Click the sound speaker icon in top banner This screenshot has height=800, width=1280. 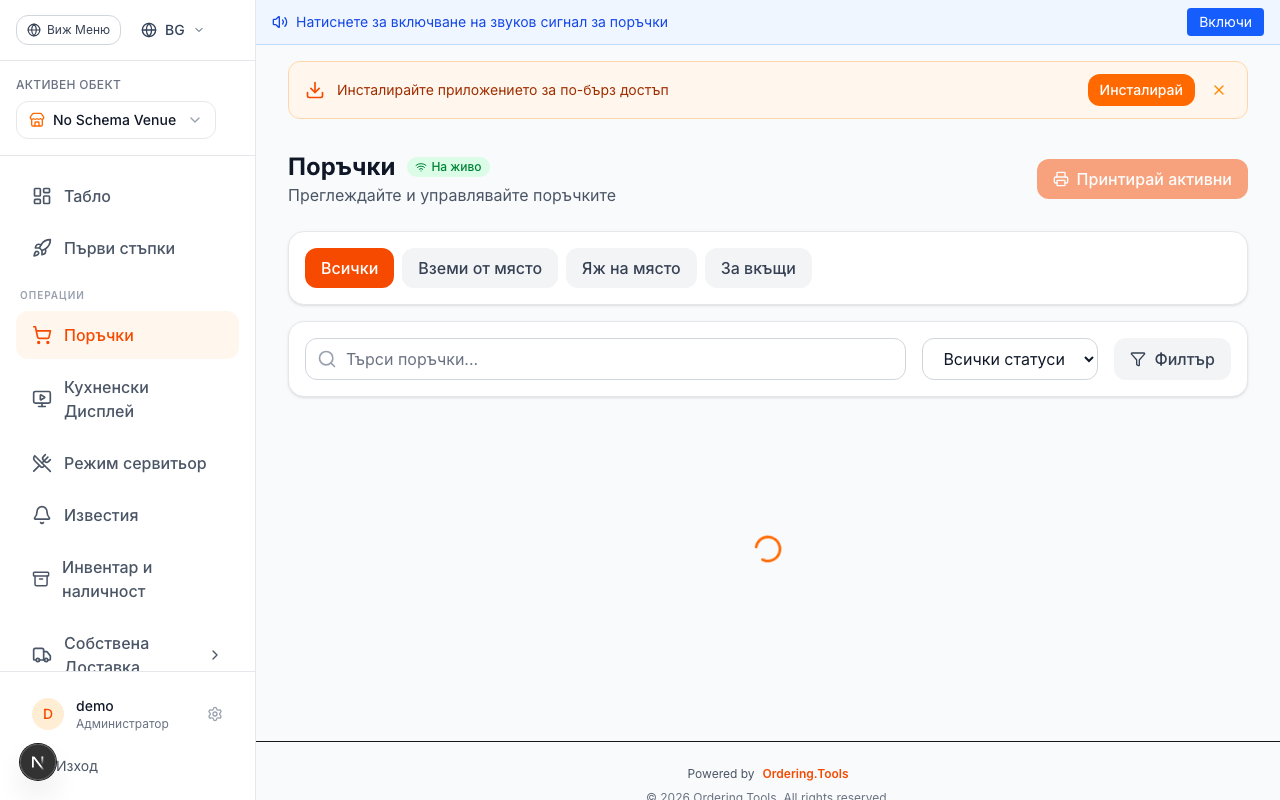click(279, 21)
